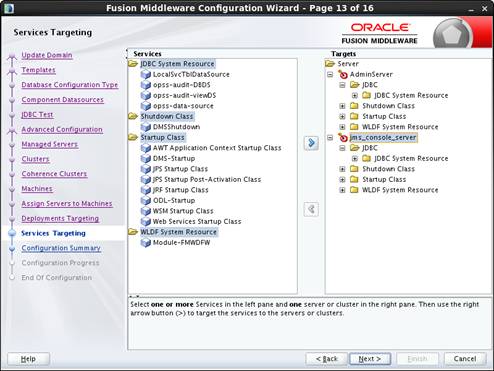Click the JPS Startup Post-Activation Class cube icon
Viewport: 494px width, 371px height.
coord(146,179)
